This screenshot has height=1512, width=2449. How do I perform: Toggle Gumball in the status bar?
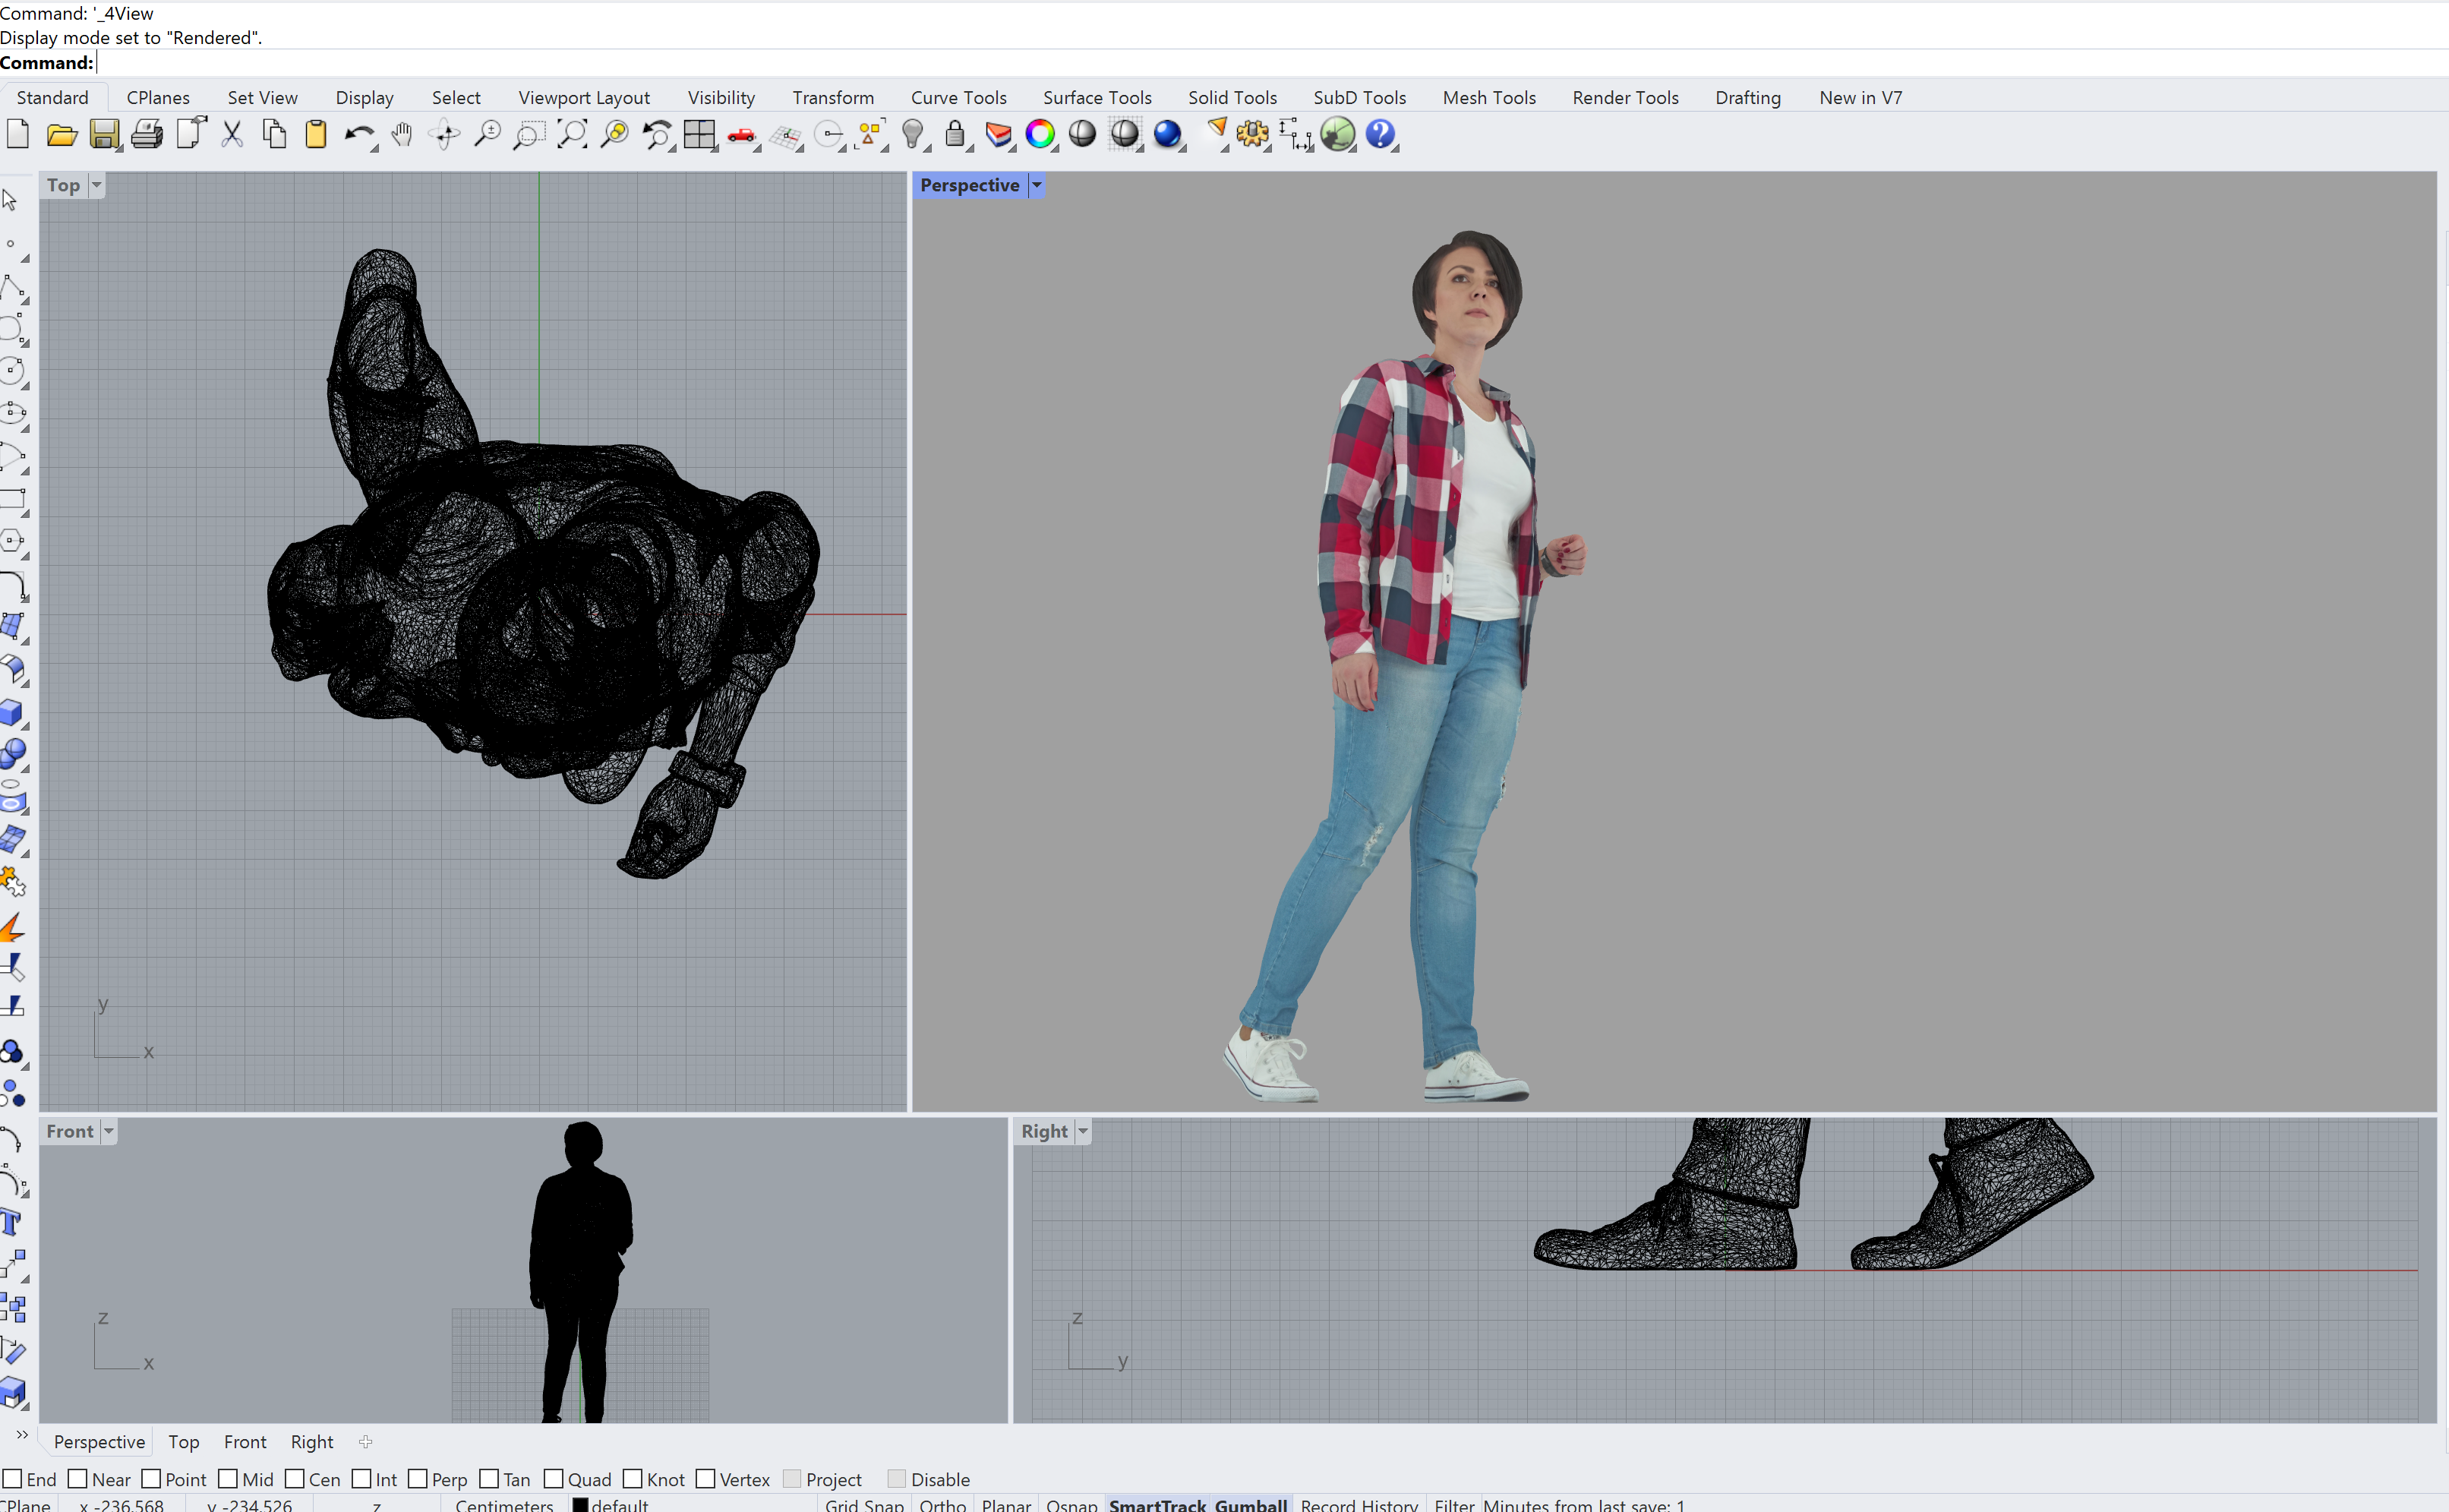[x=1250, y=1504]
